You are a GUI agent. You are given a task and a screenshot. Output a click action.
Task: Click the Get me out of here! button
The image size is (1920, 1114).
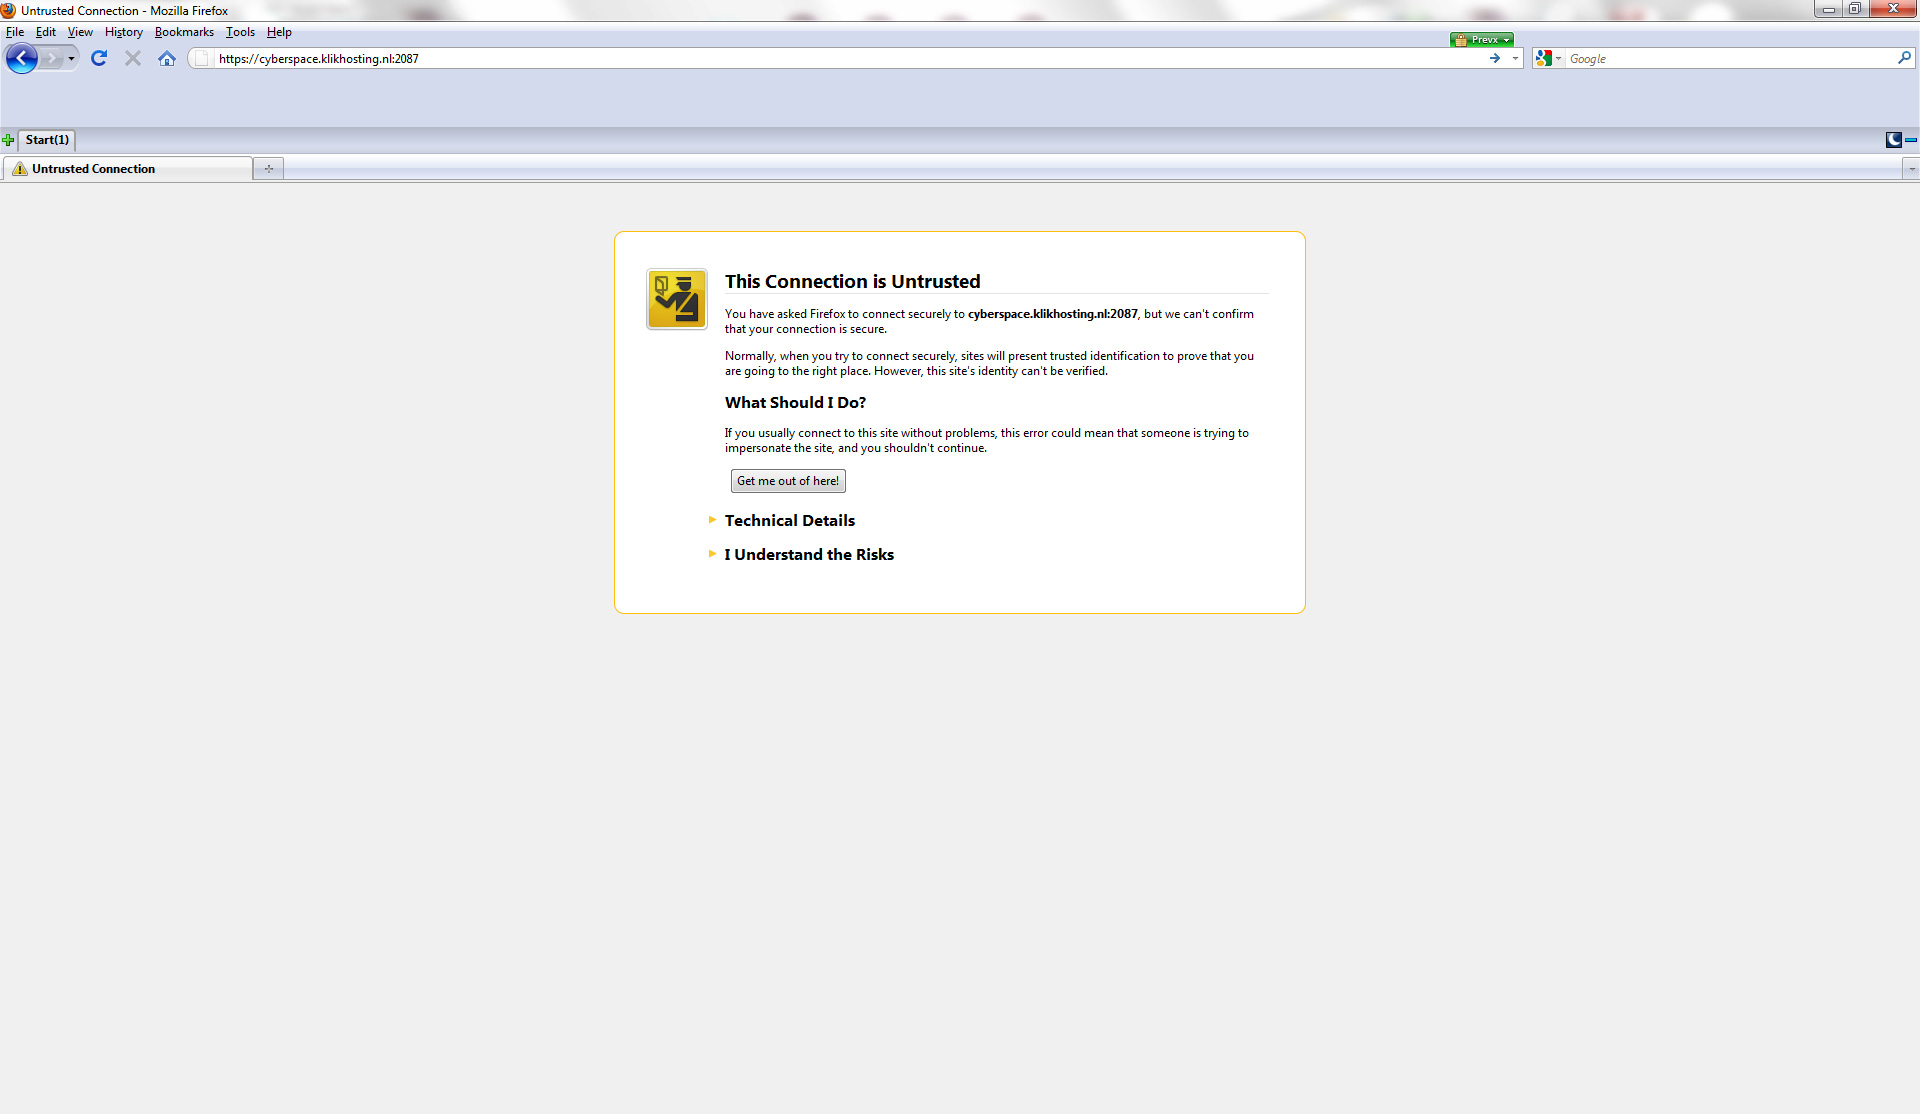[x=788, y=481]
